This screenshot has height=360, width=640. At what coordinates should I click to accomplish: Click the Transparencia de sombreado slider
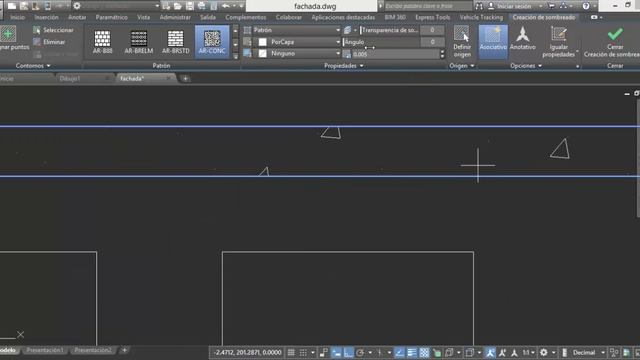pyautogui.click(x=390, y=30)
